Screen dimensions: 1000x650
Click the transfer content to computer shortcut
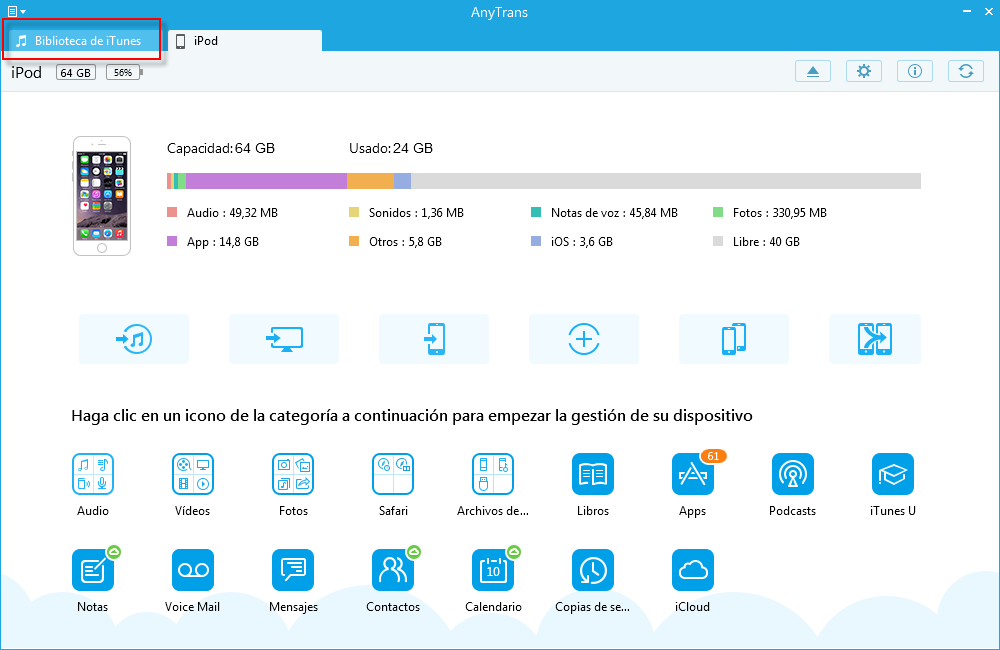click(284, 339)
